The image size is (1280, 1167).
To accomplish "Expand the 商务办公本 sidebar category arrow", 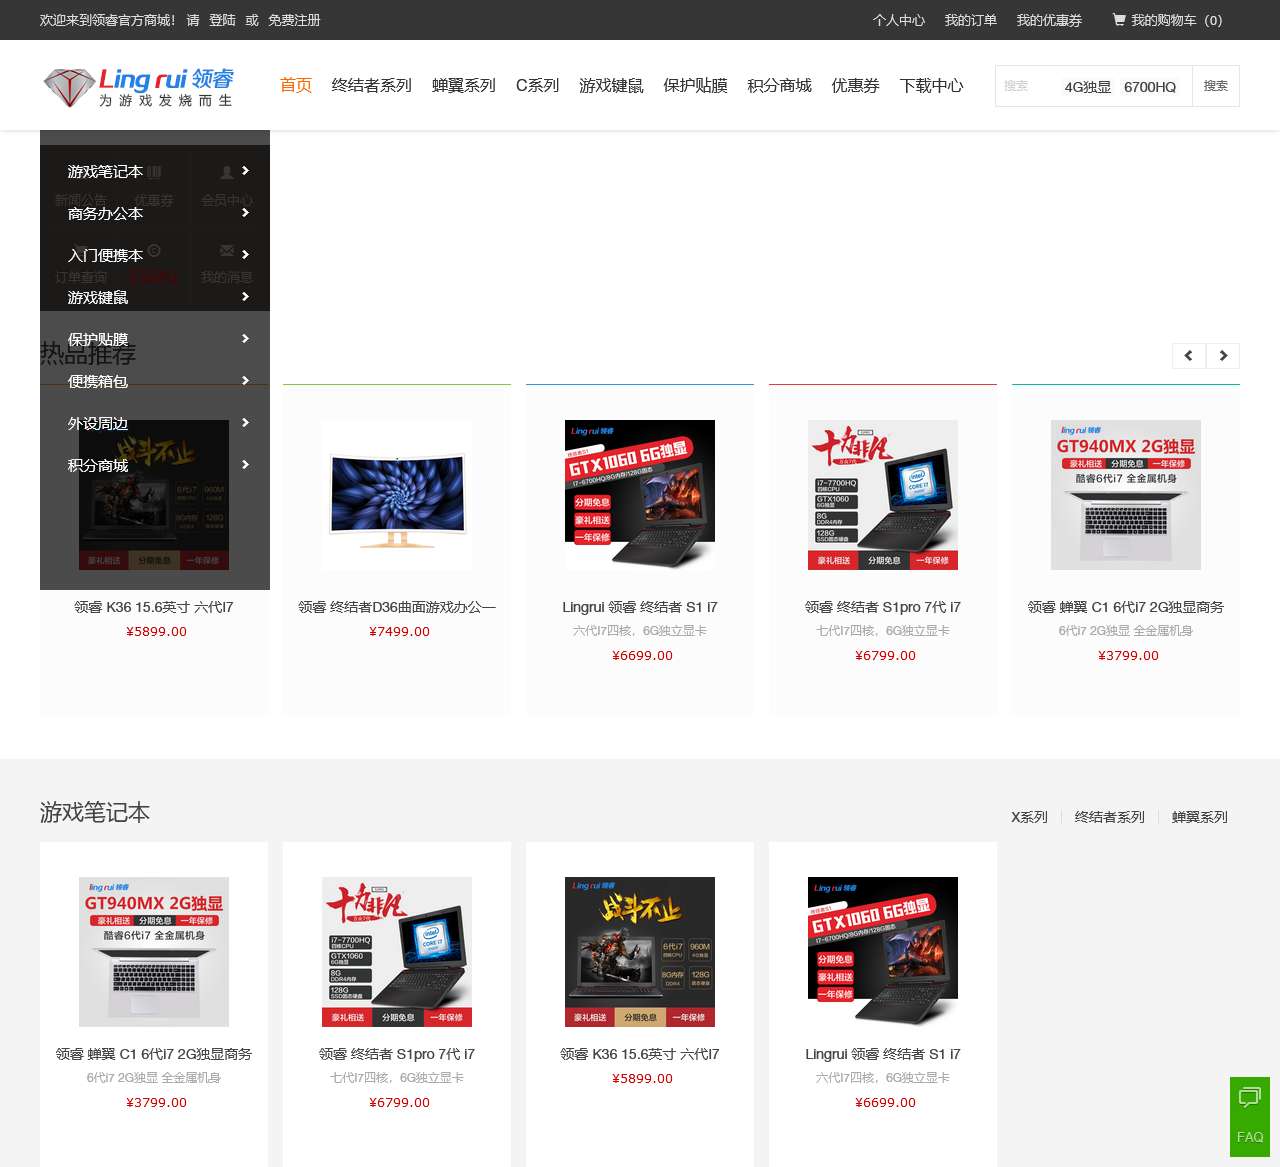I will [x=245, y=213].
